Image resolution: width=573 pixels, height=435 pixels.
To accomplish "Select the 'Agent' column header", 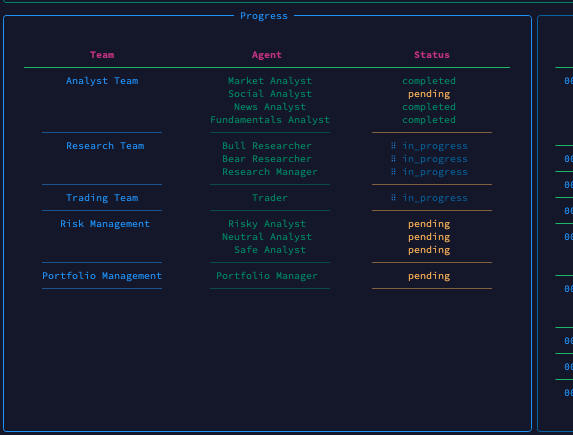I will 267,55.
